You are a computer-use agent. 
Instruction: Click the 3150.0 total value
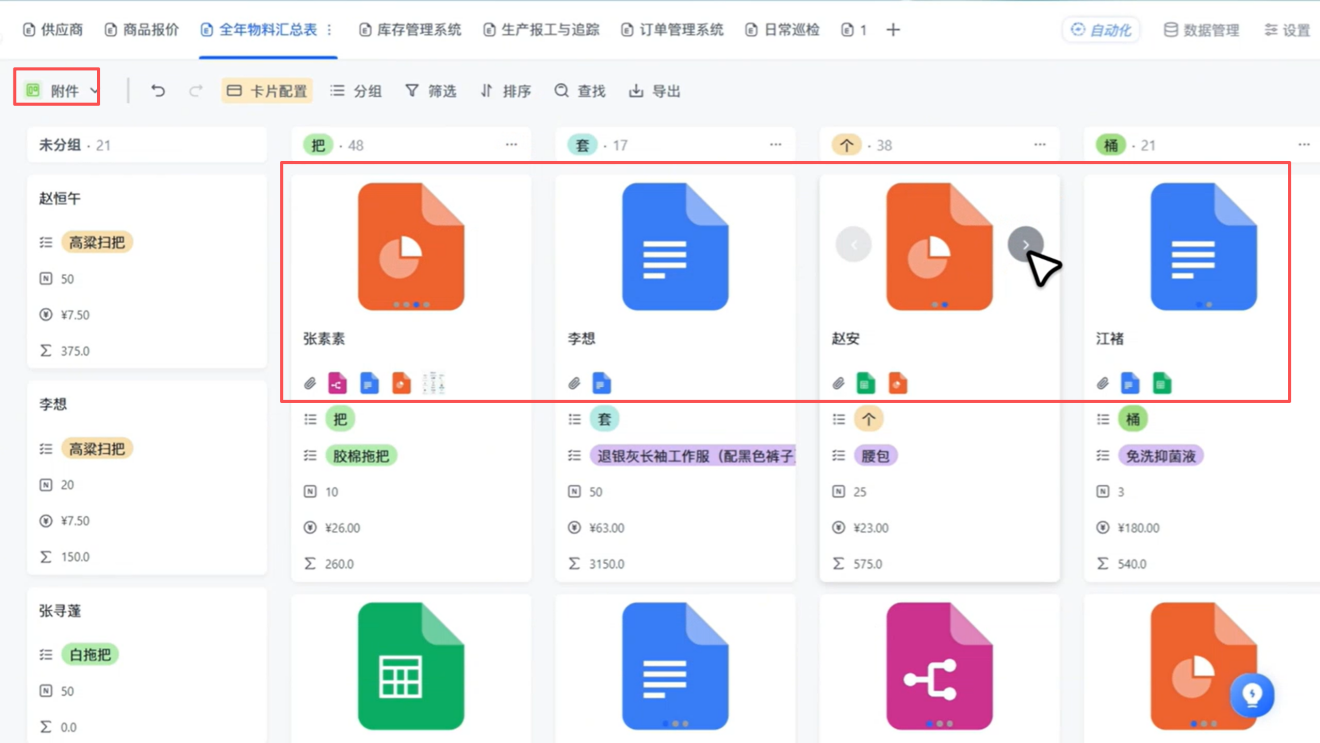click(x=607, y=564)
